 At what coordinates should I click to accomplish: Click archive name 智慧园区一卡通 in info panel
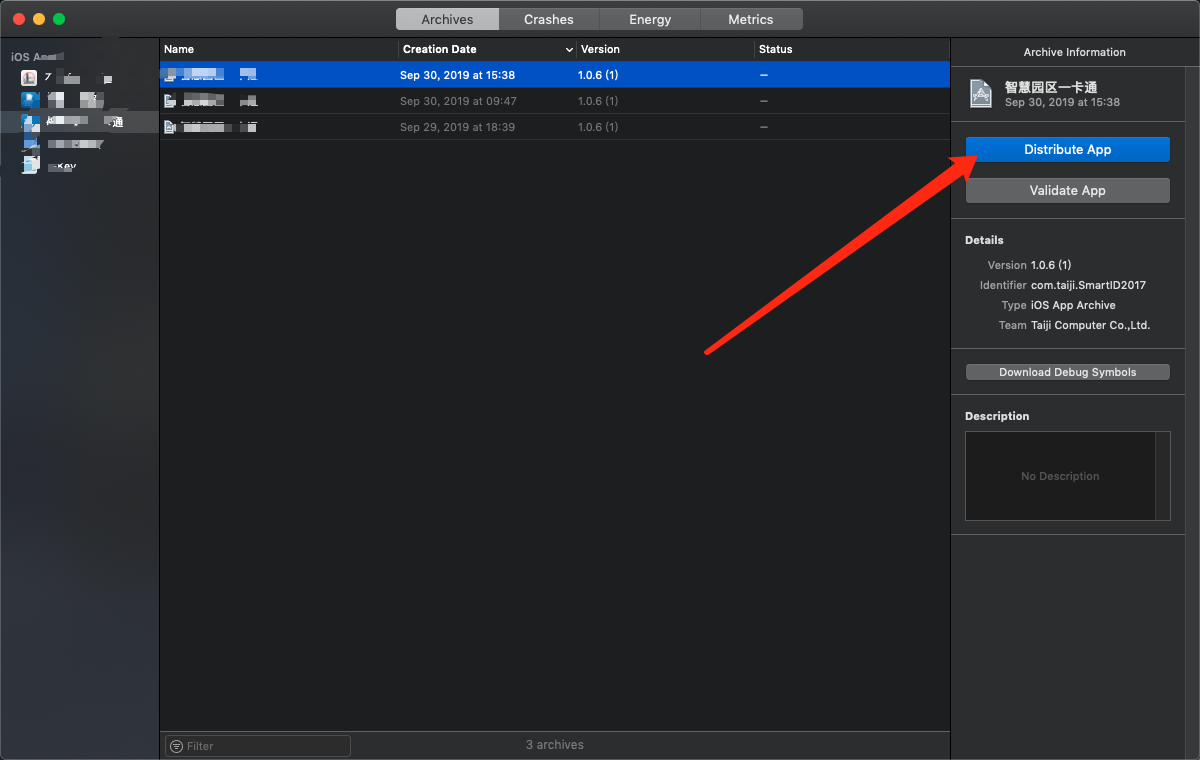click(x=1051, y=87)
